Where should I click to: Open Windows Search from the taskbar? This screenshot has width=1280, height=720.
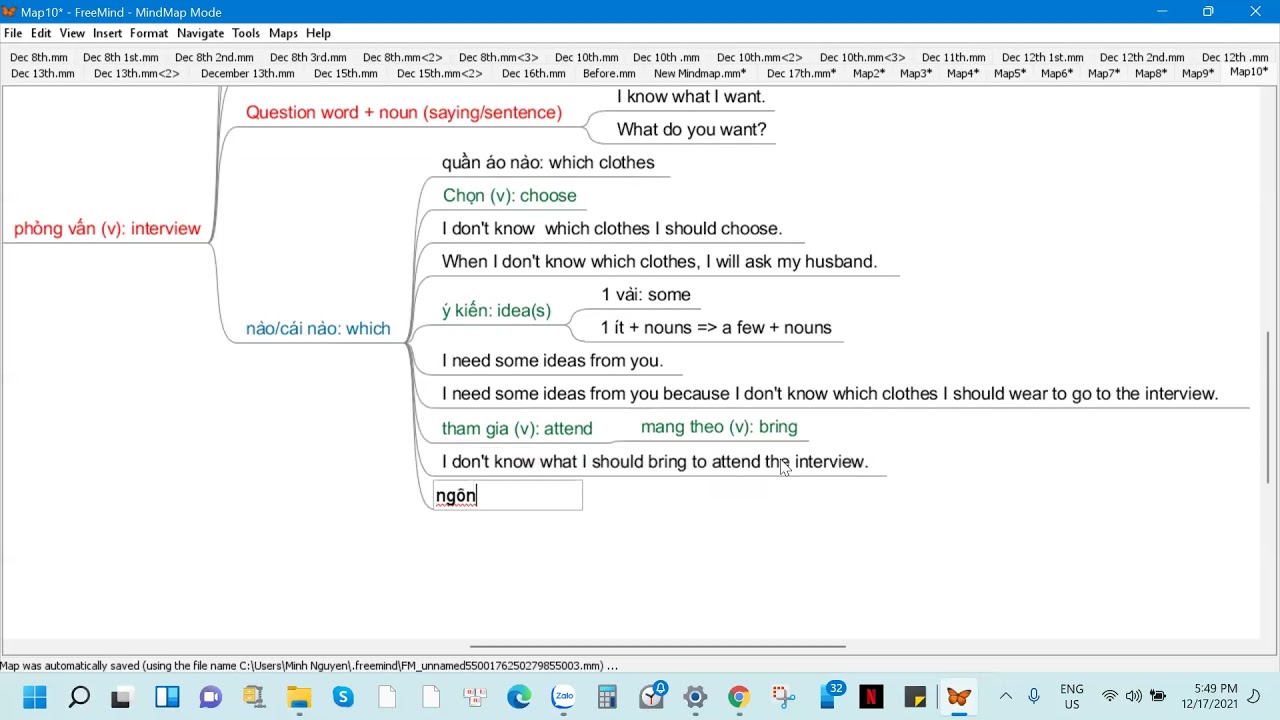point(78,696)
